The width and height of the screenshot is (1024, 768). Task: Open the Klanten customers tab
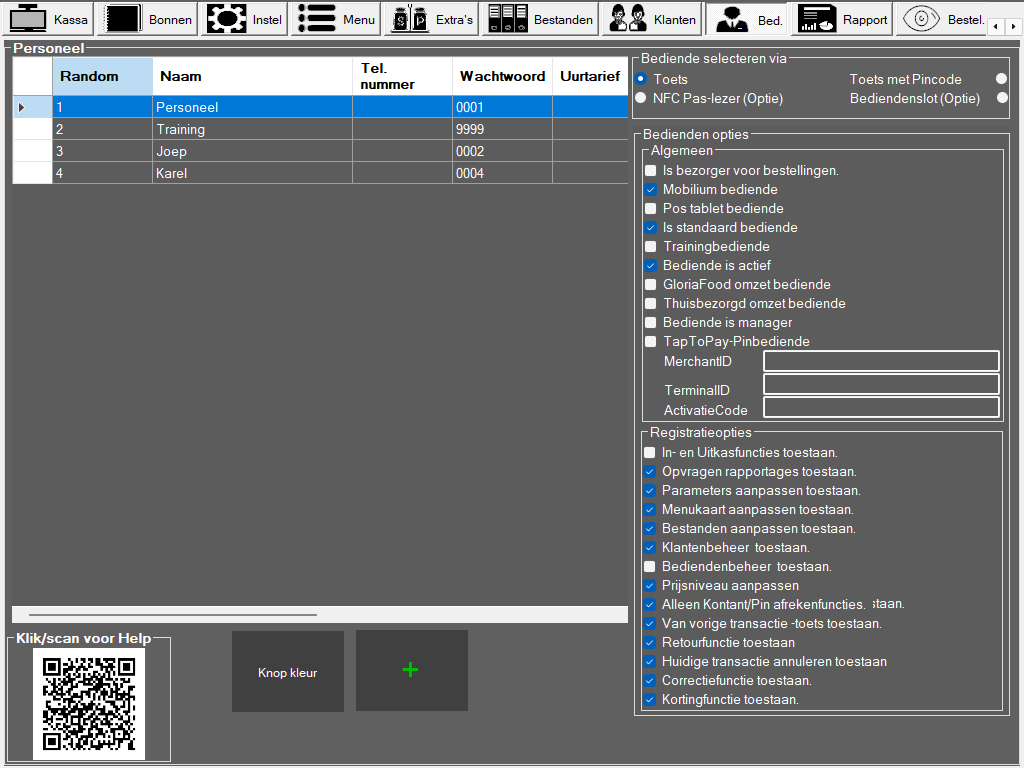pos(653,19)
